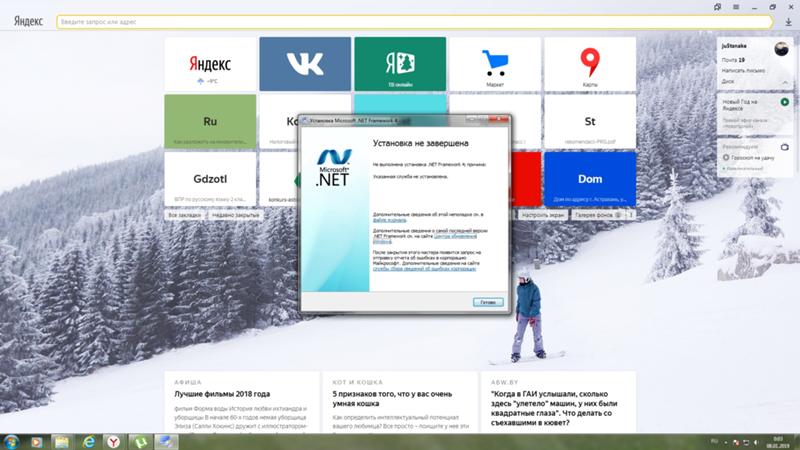Click the Яндекс logo beside the address bar
Viewport: 800px width, 450px height.
coord(28,21)
